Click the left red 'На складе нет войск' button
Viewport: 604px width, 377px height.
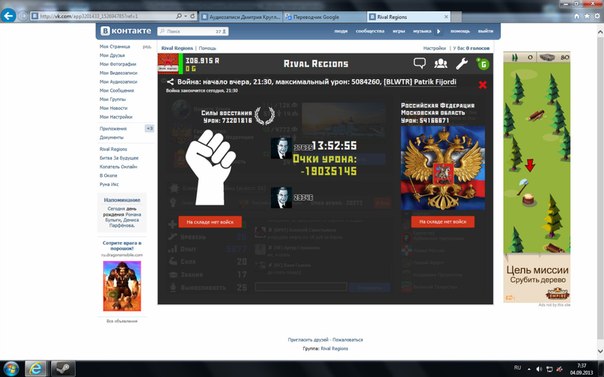point(210,222)
